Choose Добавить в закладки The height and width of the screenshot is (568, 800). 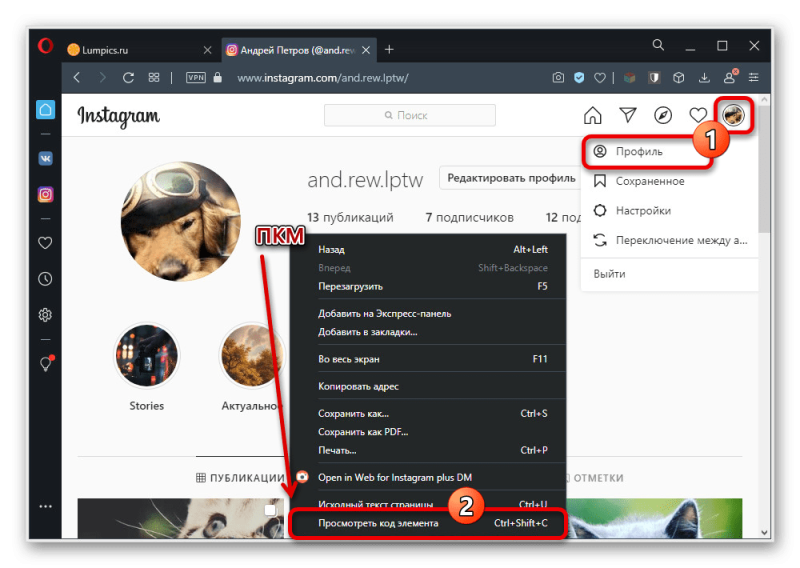428,332
